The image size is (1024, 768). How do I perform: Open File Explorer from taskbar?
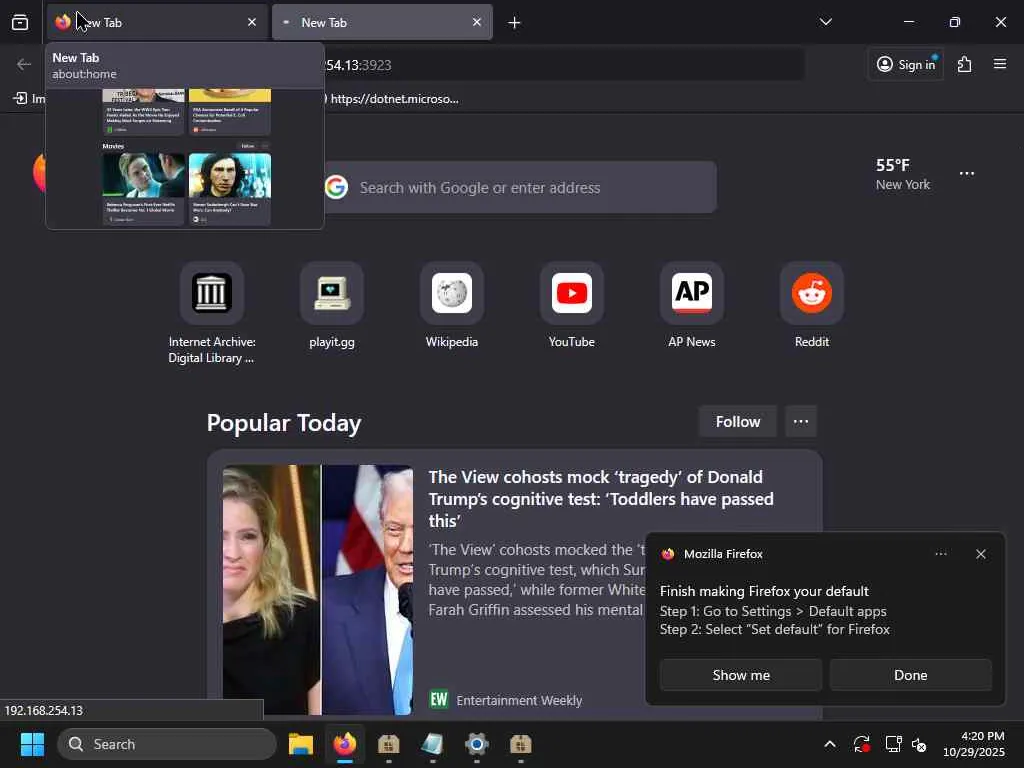(x=300, y=744)
